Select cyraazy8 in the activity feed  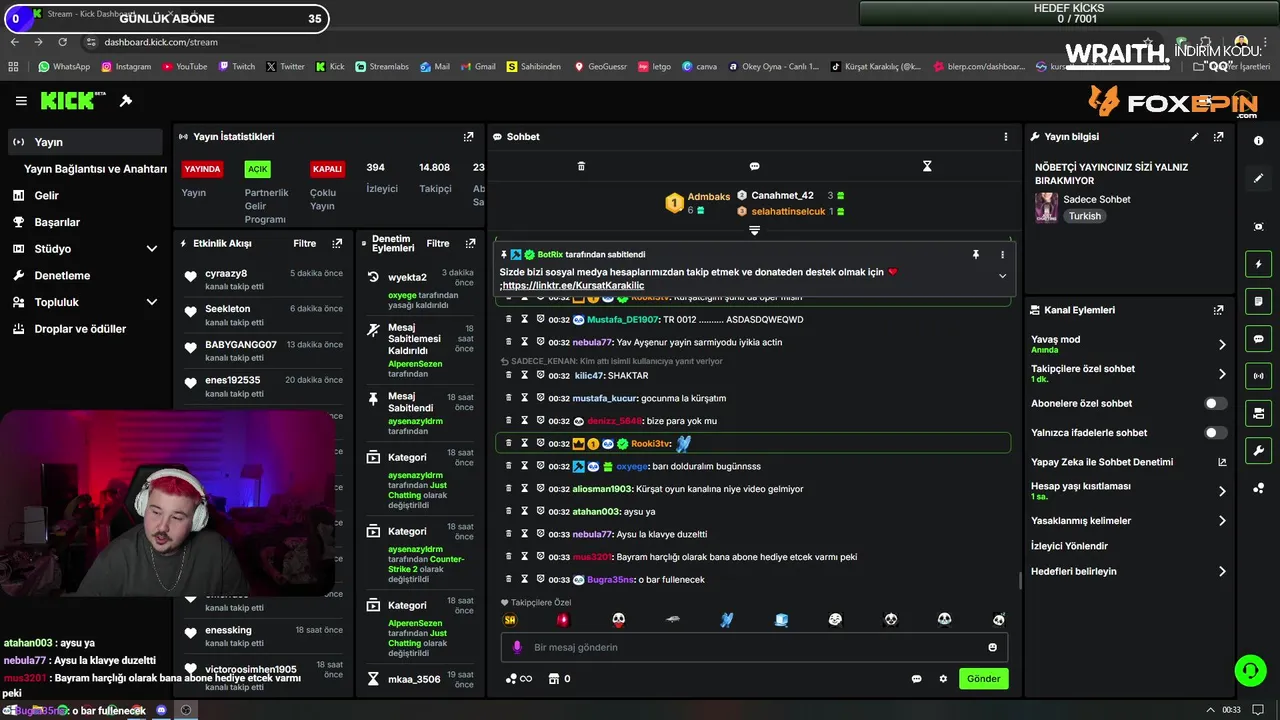[226, 273]
